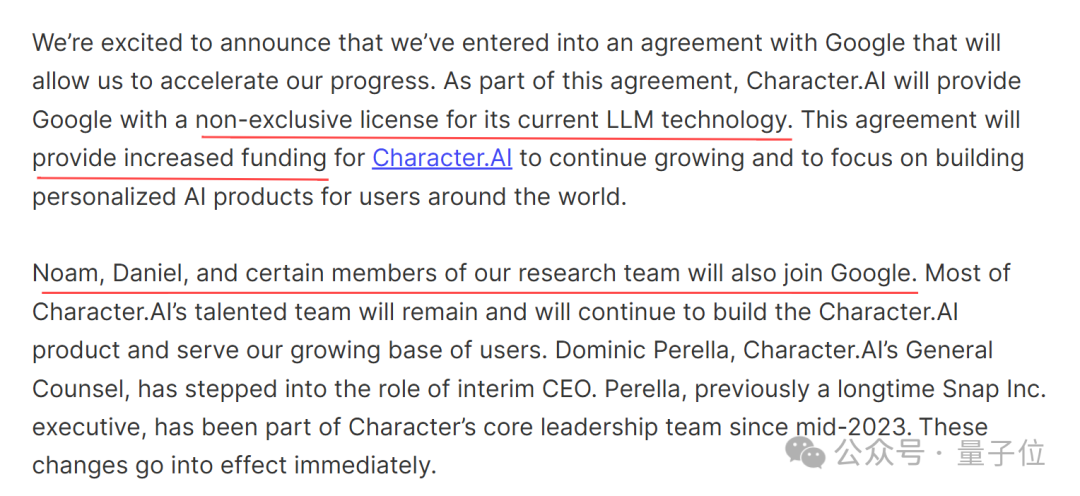The height and width of the screenshot is (496, 1080).
Task: Click the underlined phrase 'non-exclusive license'
Action: [318, 121]
